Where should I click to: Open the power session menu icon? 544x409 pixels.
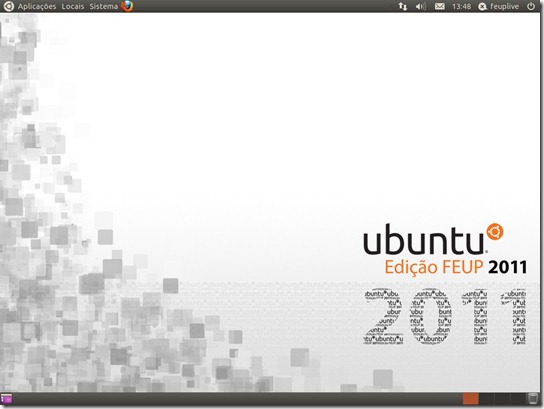pyautogui.click(x=531, y=6)
